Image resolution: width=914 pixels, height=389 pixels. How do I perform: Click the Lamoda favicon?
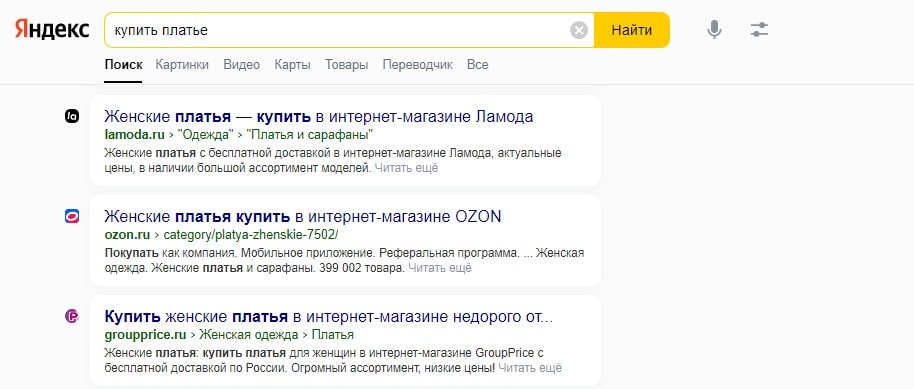(72, 117)
